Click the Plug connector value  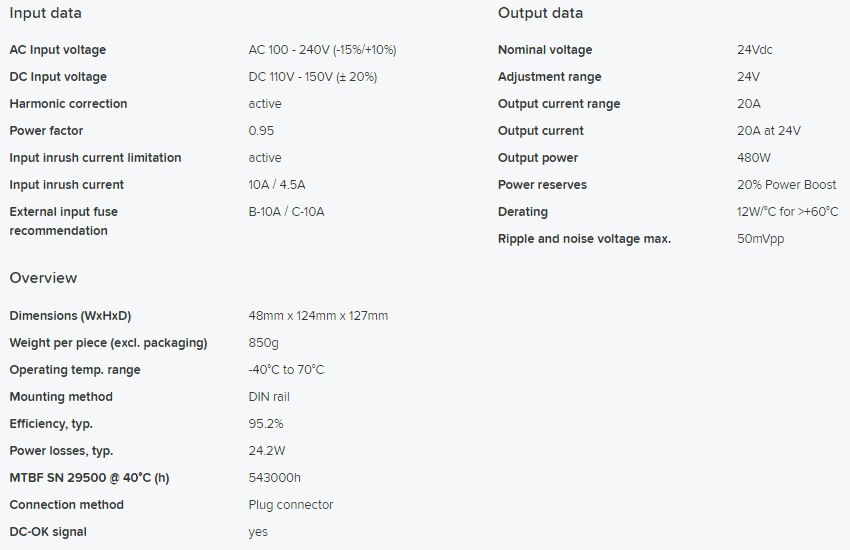[x=291, y=505]
